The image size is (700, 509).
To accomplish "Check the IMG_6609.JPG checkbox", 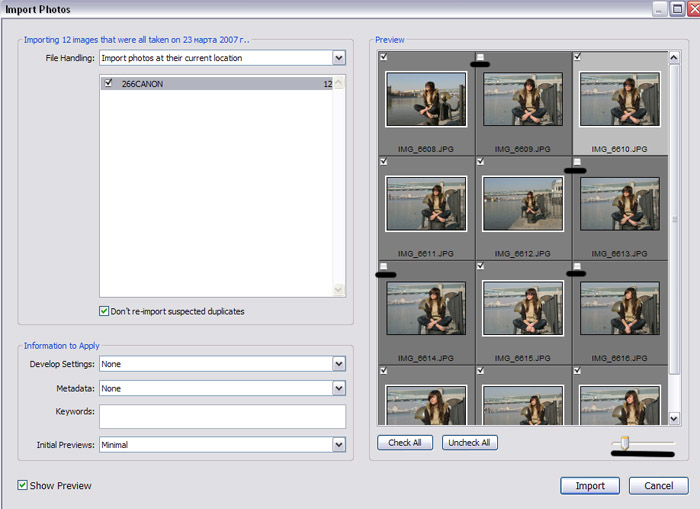I will (480, 57).
